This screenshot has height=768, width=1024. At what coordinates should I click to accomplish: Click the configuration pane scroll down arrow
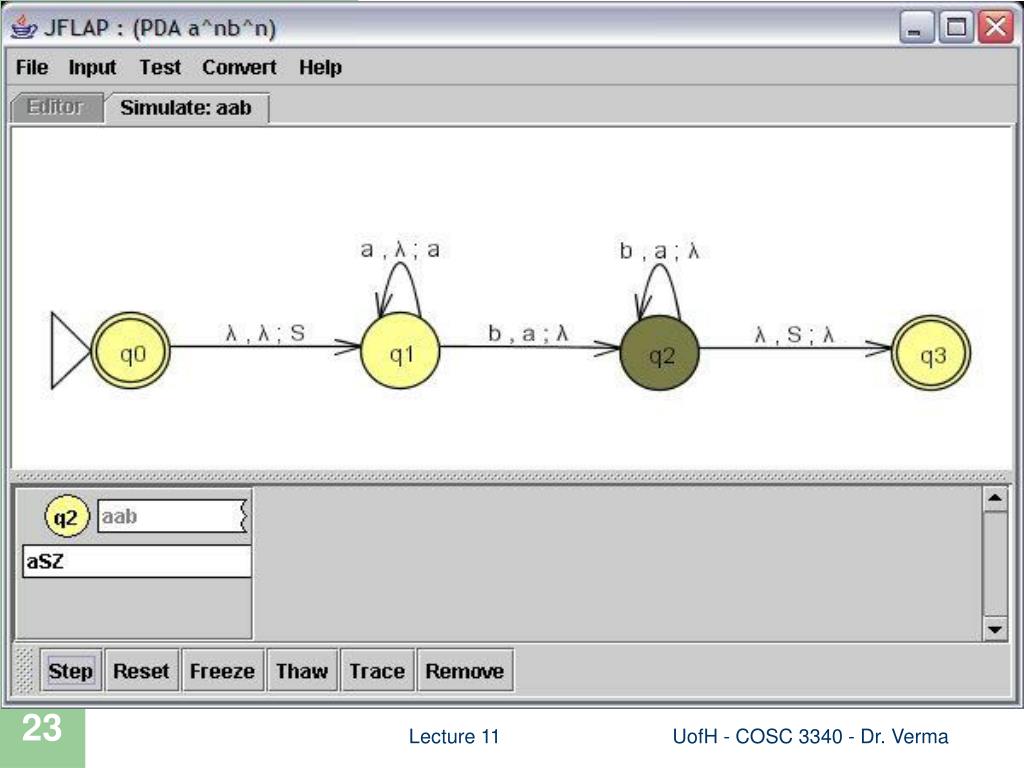pyautogui.click(x=995, y=629)
